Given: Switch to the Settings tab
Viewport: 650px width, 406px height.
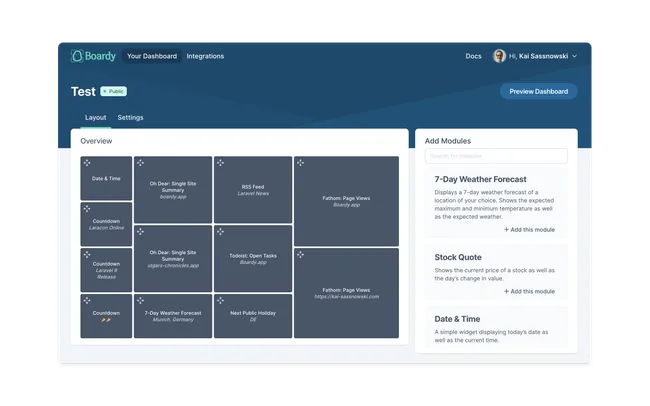Looking at the screenshot, I should (x=130, y=117).
